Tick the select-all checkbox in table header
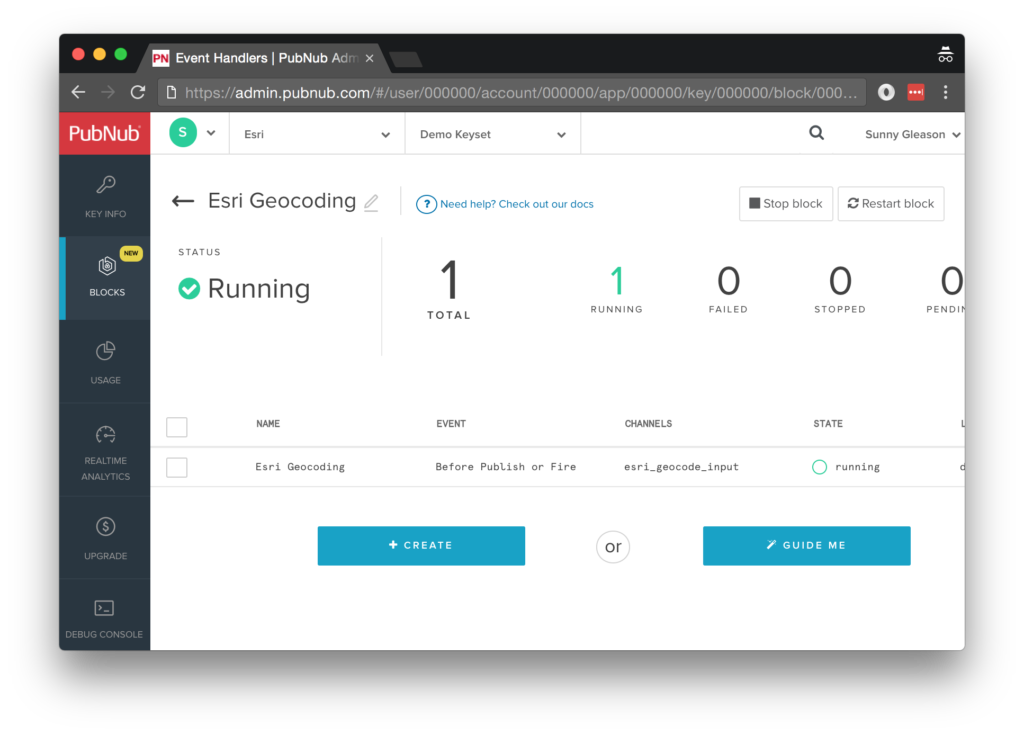 click(177, 428)
